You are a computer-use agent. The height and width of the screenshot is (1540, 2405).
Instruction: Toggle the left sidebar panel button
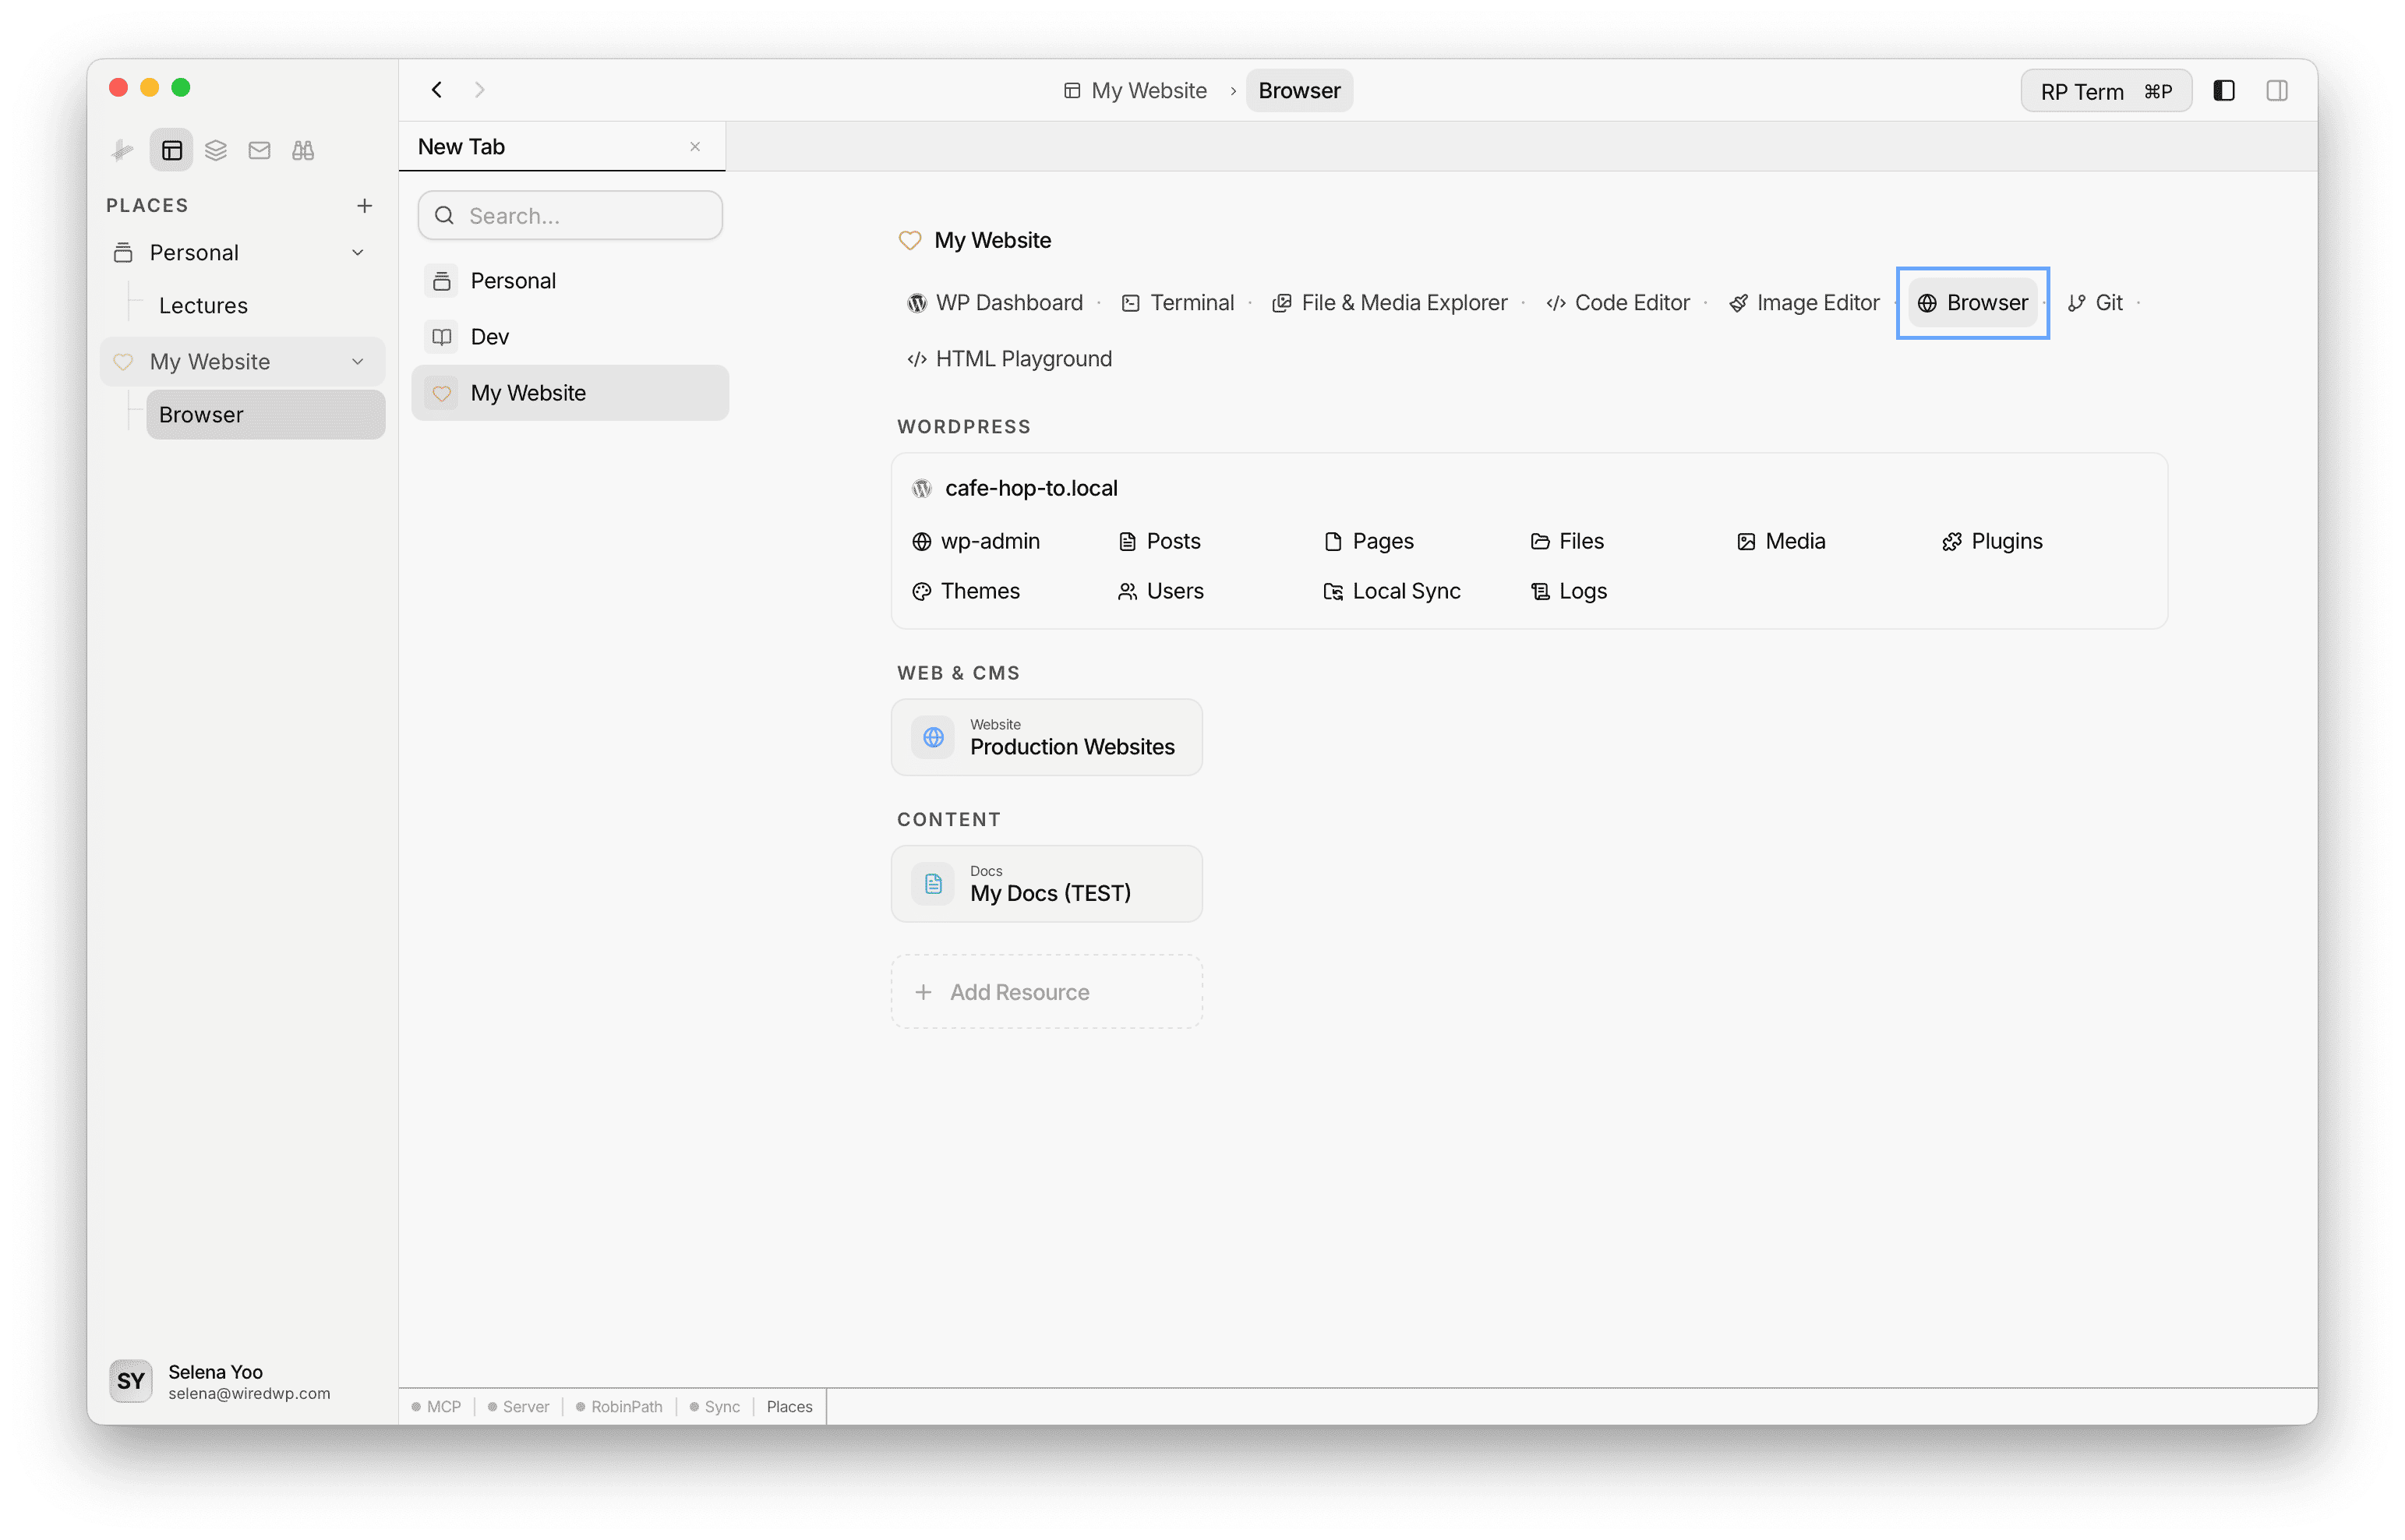point(2224,91)
